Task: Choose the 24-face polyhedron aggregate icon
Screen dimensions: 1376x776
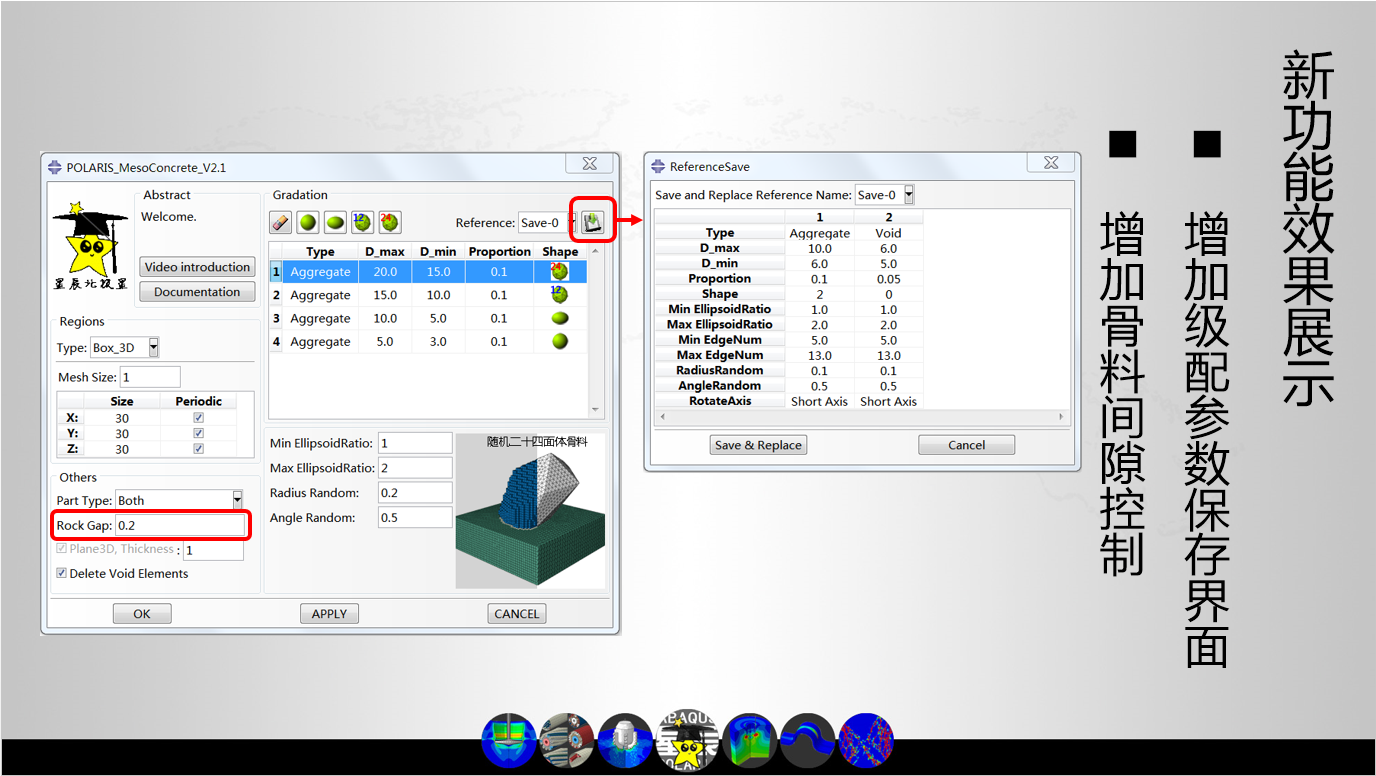Action: [x=389, y=223]
